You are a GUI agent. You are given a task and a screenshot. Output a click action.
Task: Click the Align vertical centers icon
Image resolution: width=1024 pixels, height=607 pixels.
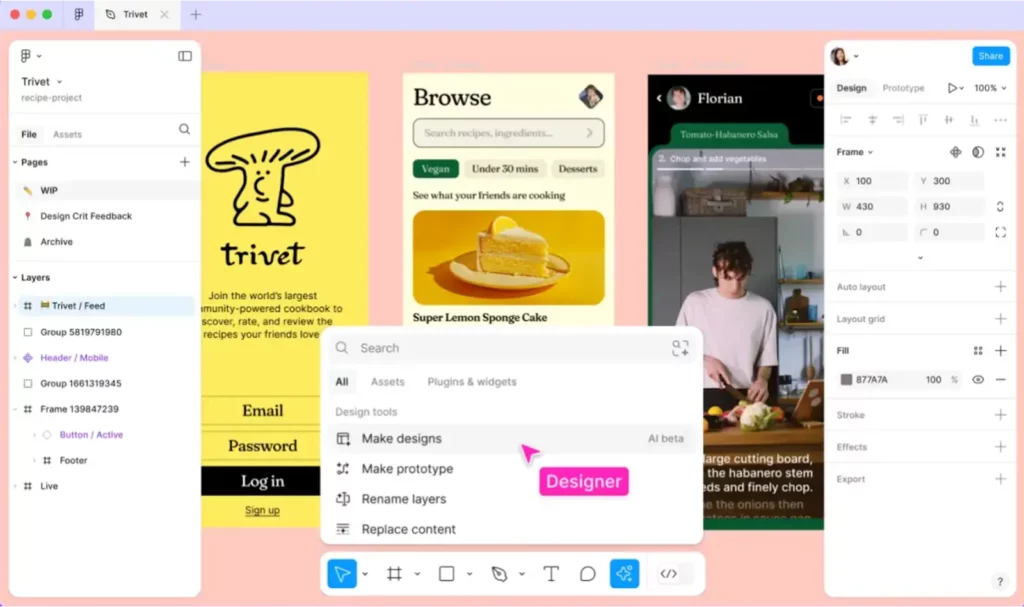[949, 120]
